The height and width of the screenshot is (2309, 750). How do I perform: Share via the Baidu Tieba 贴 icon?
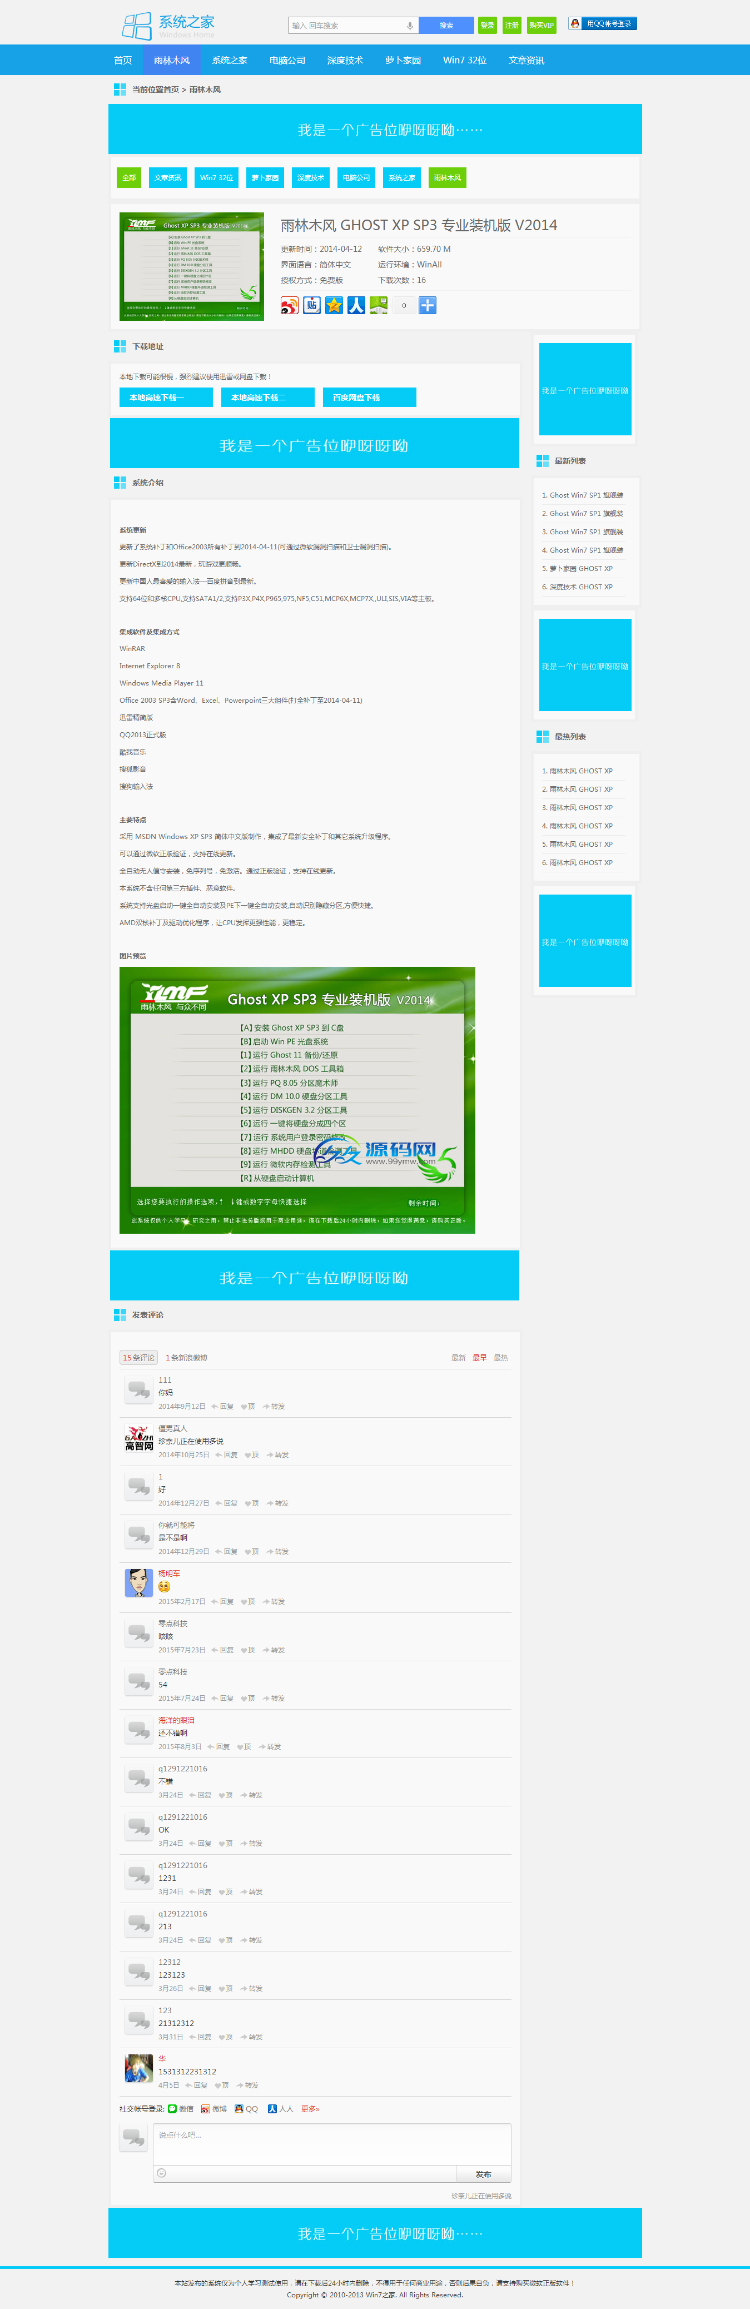pyautogui.click(x=312, y=305)
